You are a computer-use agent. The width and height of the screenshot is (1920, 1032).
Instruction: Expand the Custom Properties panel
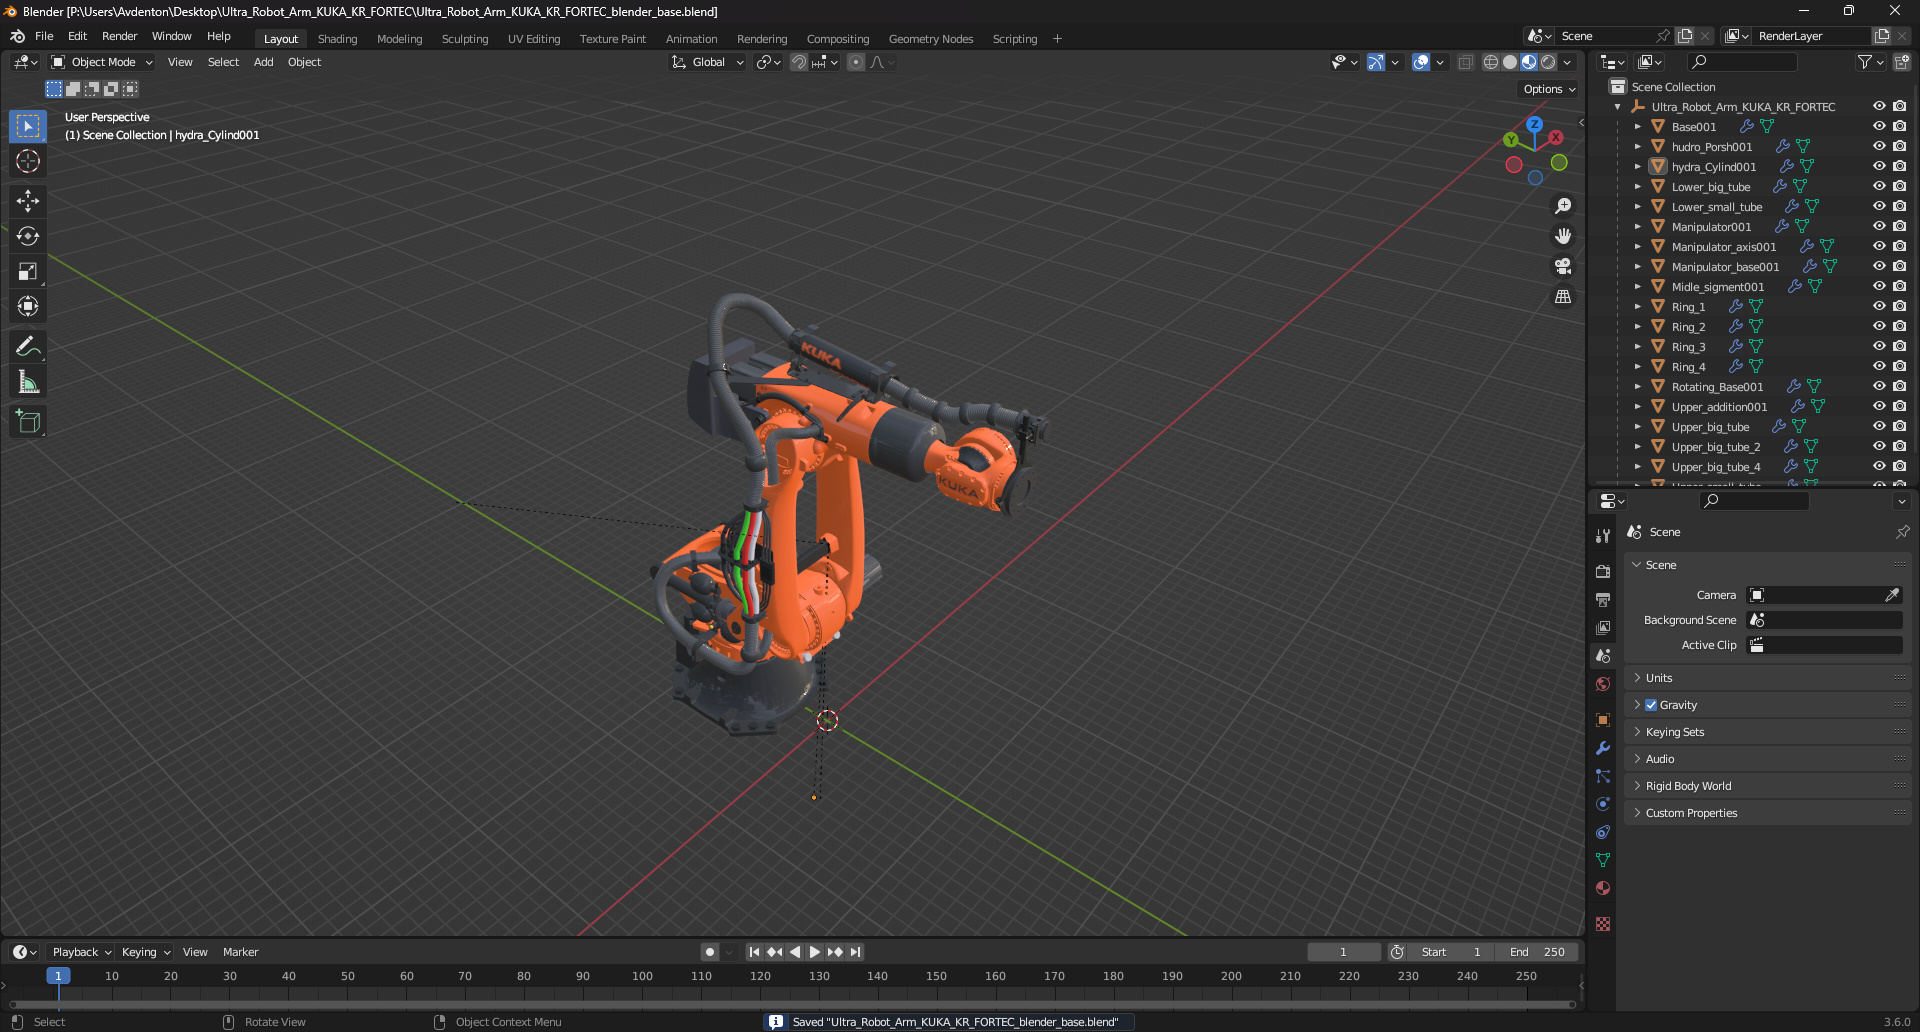pos(1767,813)
